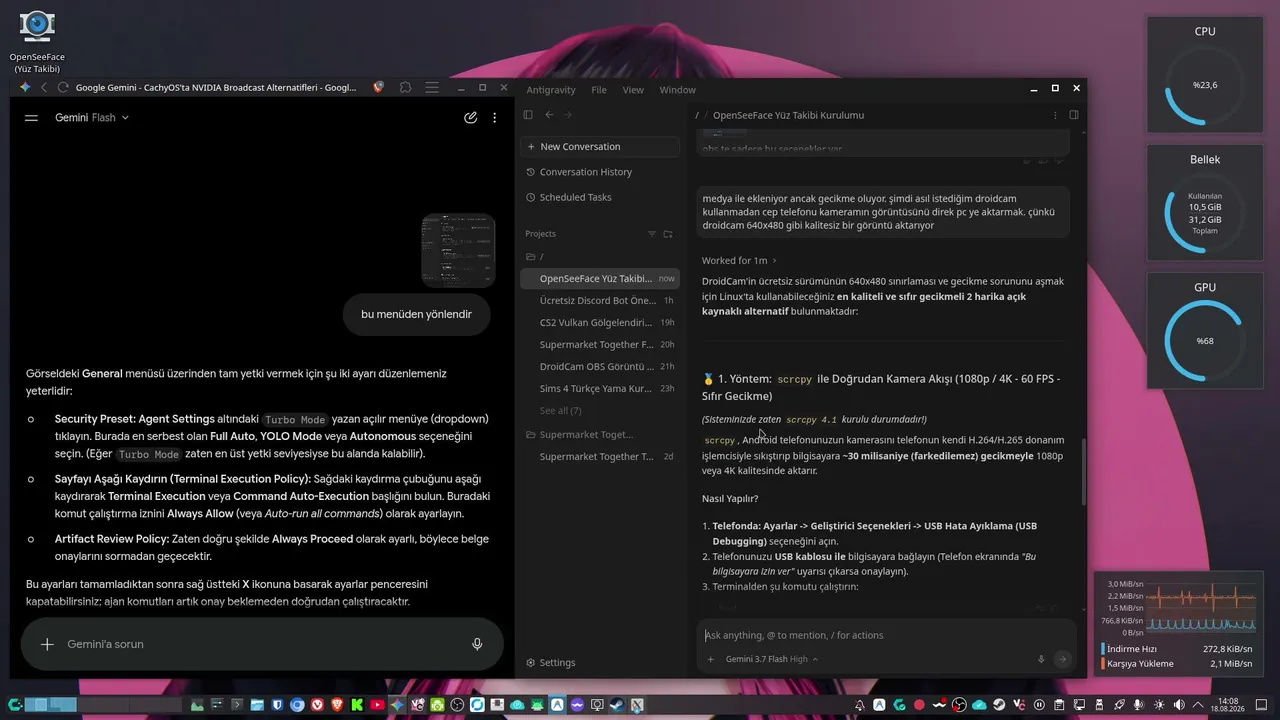Click the Gemini browser tab title
Image resolution: width=1280 pixels, height=720 pixels.
(x=216, y=88)
